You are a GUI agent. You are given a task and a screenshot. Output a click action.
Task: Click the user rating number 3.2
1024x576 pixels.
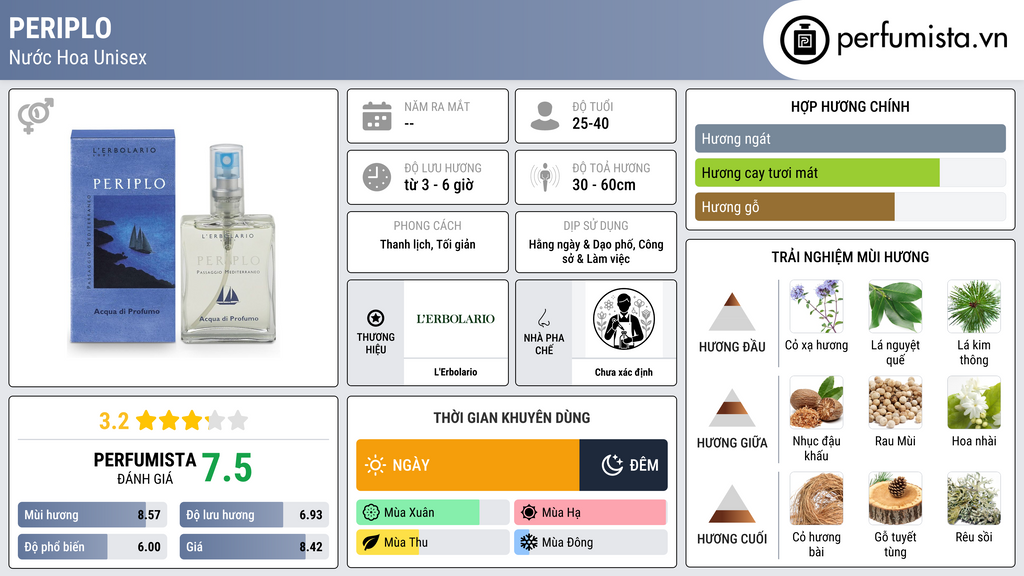(x=114, y=421)
